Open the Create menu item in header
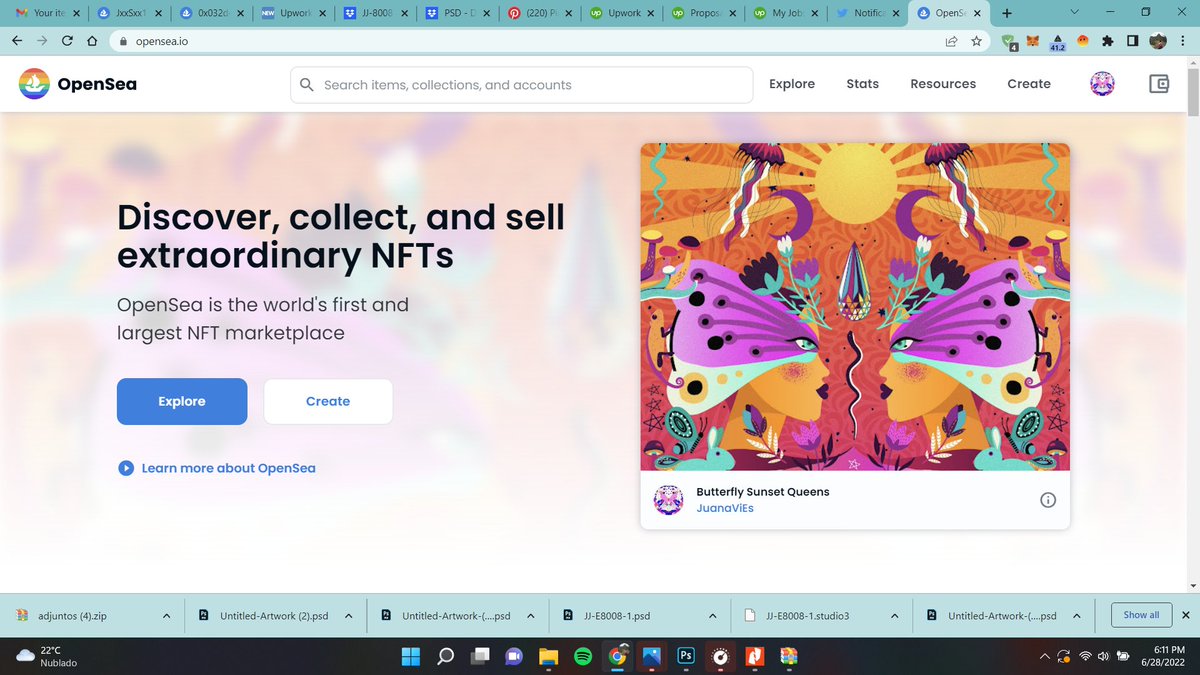 point(1029,84)
